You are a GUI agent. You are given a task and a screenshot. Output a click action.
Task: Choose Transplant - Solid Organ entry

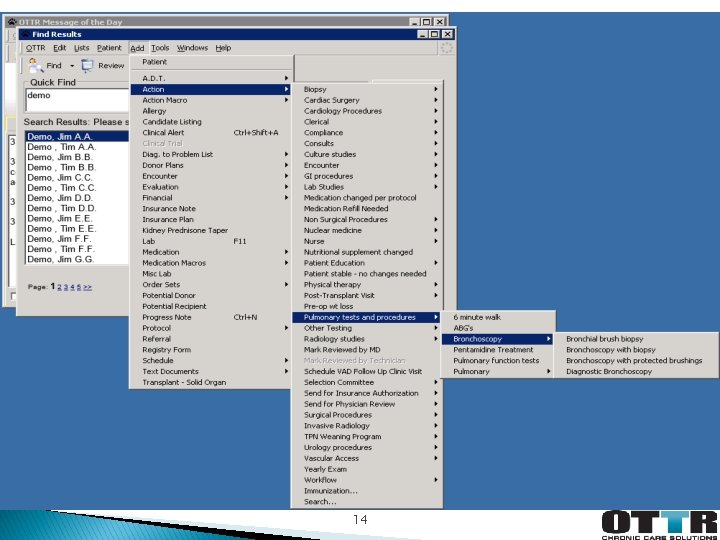click(211, 382)
